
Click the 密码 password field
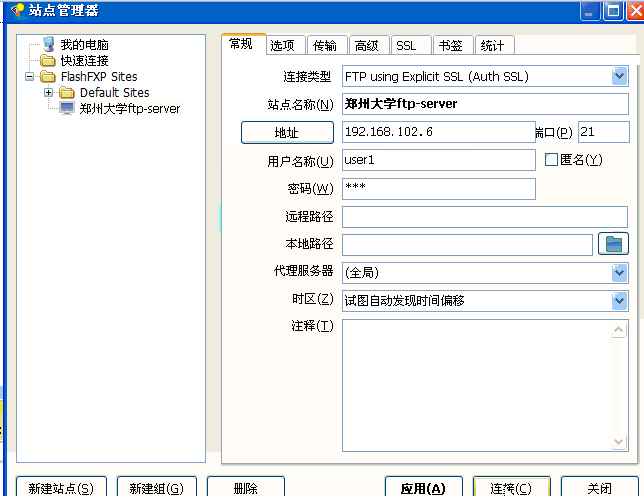[439, 189]
